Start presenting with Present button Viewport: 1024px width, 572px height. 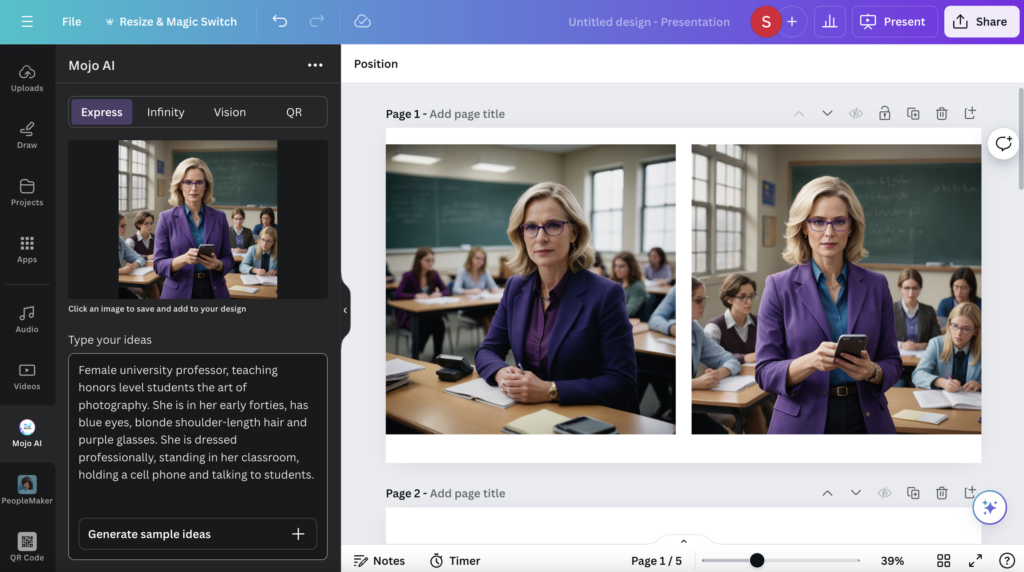point(894,22)
